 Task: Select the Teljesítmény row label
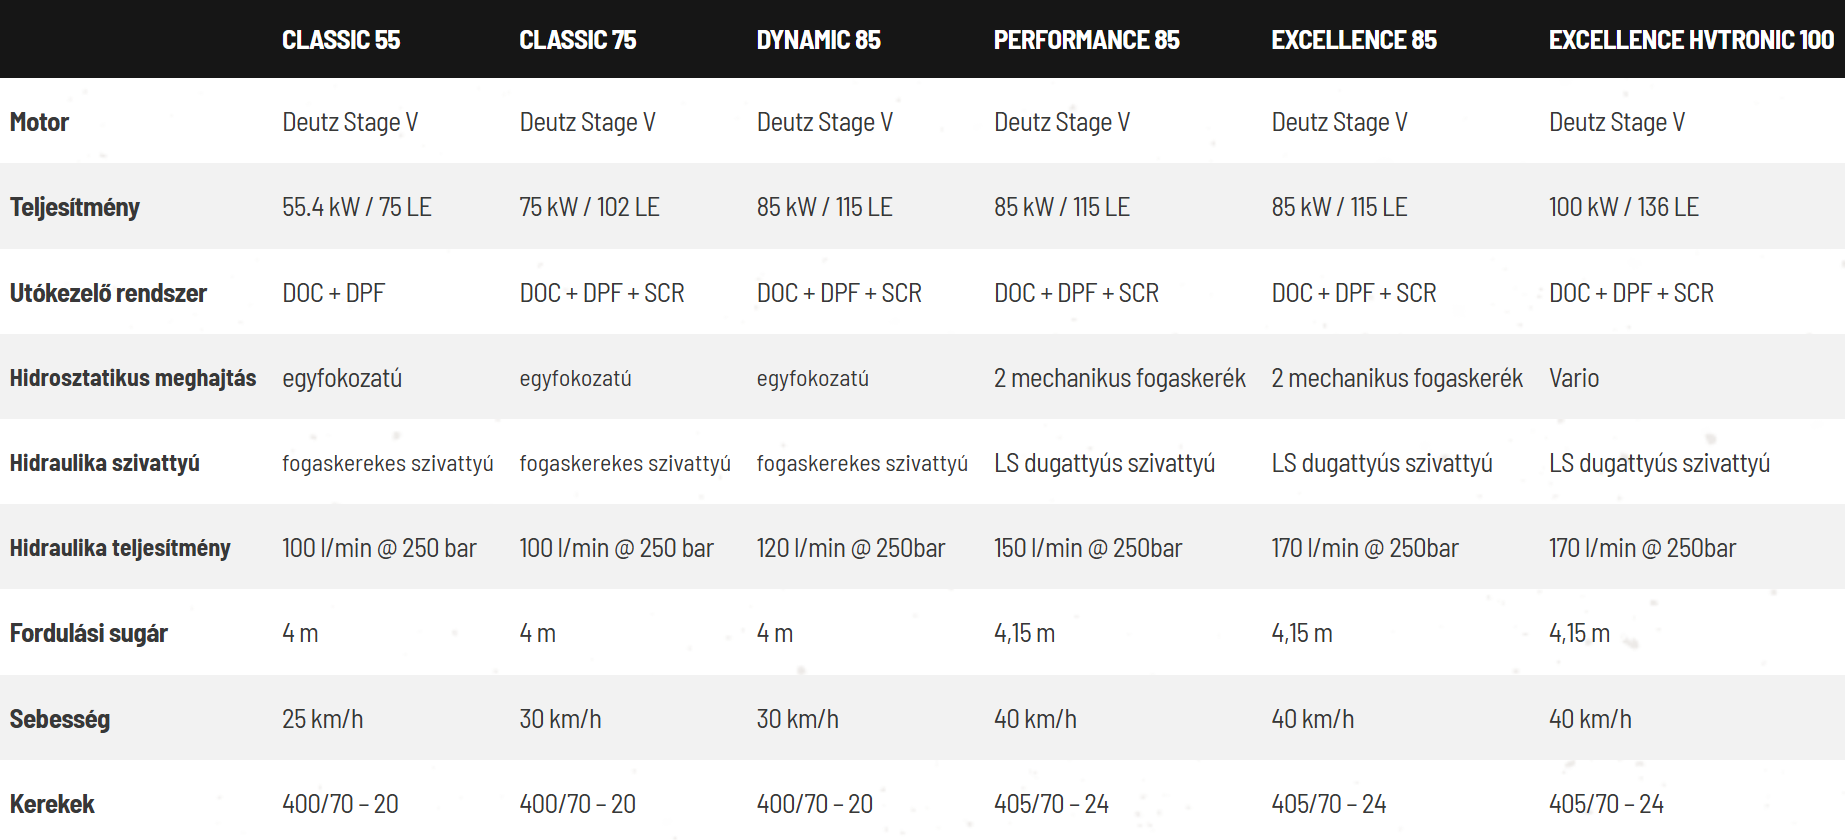pos(75,208)
